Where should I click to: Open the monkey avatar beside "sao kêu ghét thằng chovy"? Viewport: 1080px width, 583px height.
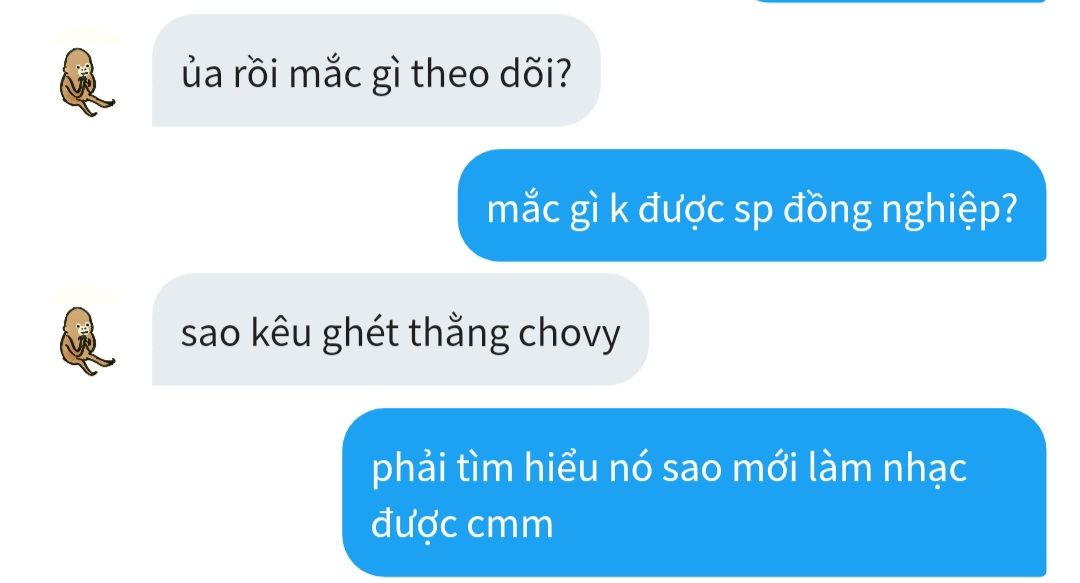[x=86, y=341]
